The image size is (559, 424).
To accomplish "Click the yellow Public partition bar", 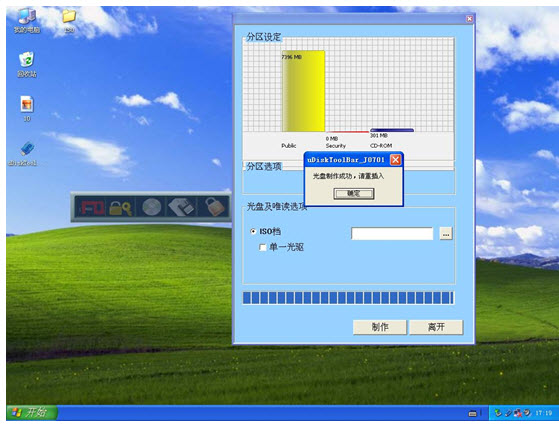I will click(303, 91).
